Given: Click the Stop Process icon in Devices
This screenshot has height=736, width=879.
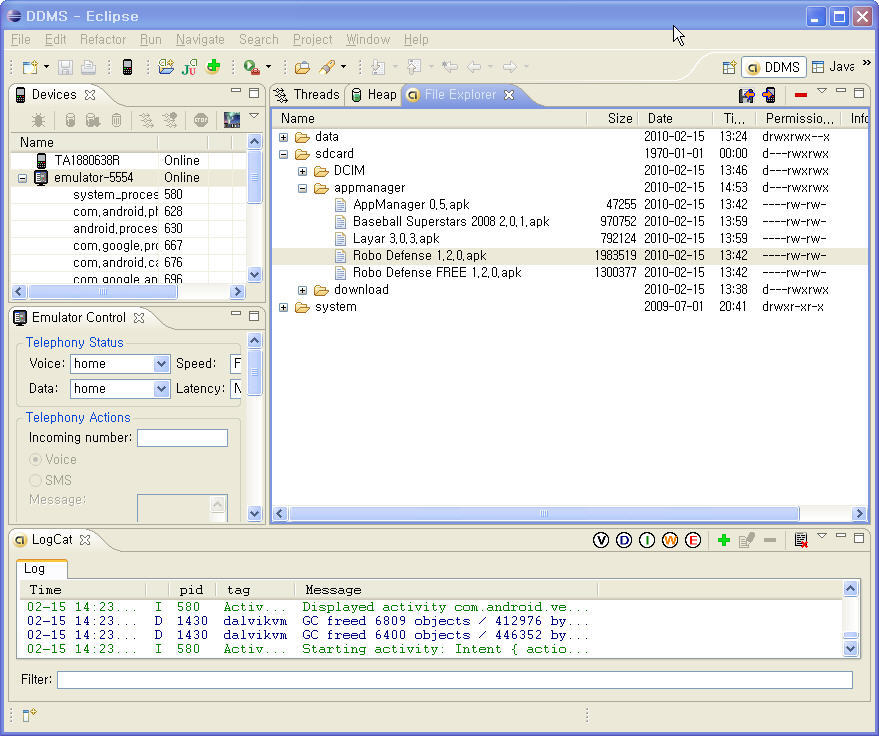Looking at the screenshot, I should [201, 119].
